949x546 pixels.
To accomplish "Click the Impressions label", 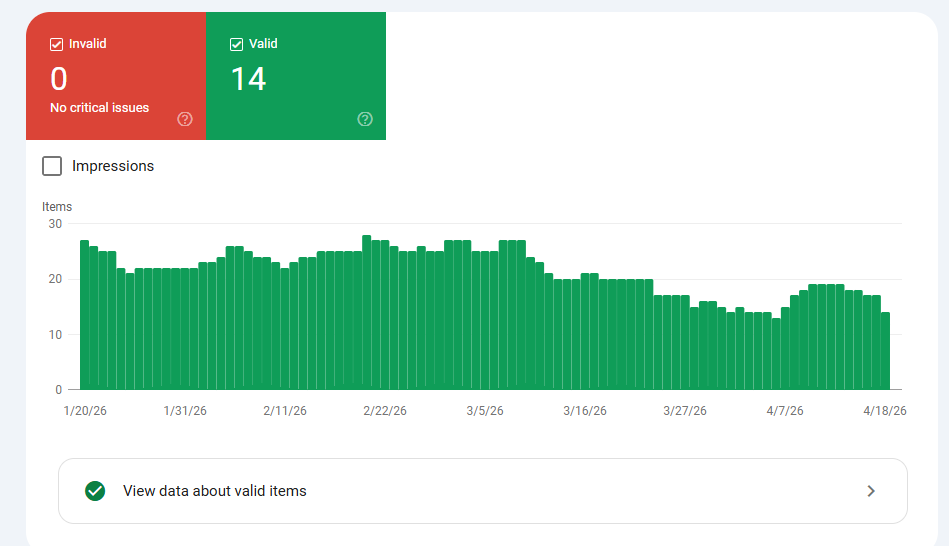I will 113,166.
